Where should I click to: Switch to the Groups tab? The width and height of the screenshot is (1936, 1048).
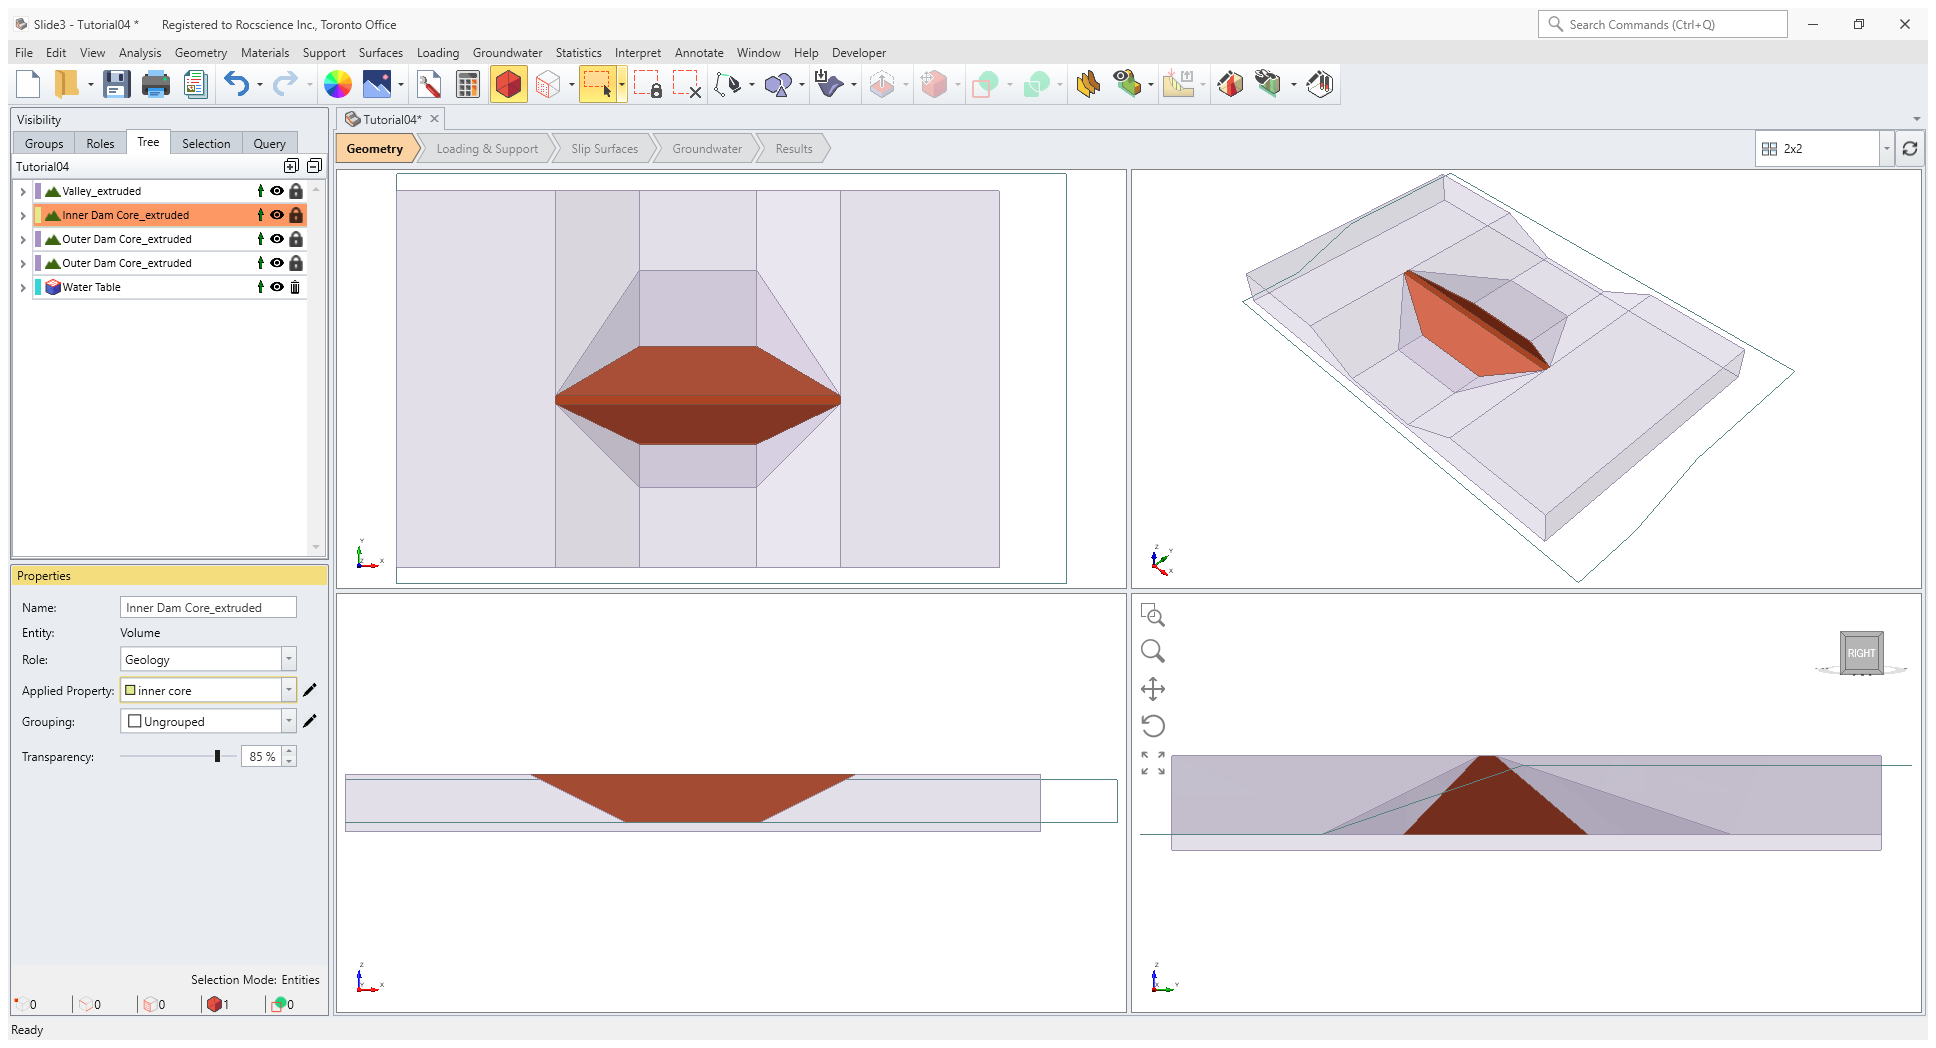coord(44,144)
